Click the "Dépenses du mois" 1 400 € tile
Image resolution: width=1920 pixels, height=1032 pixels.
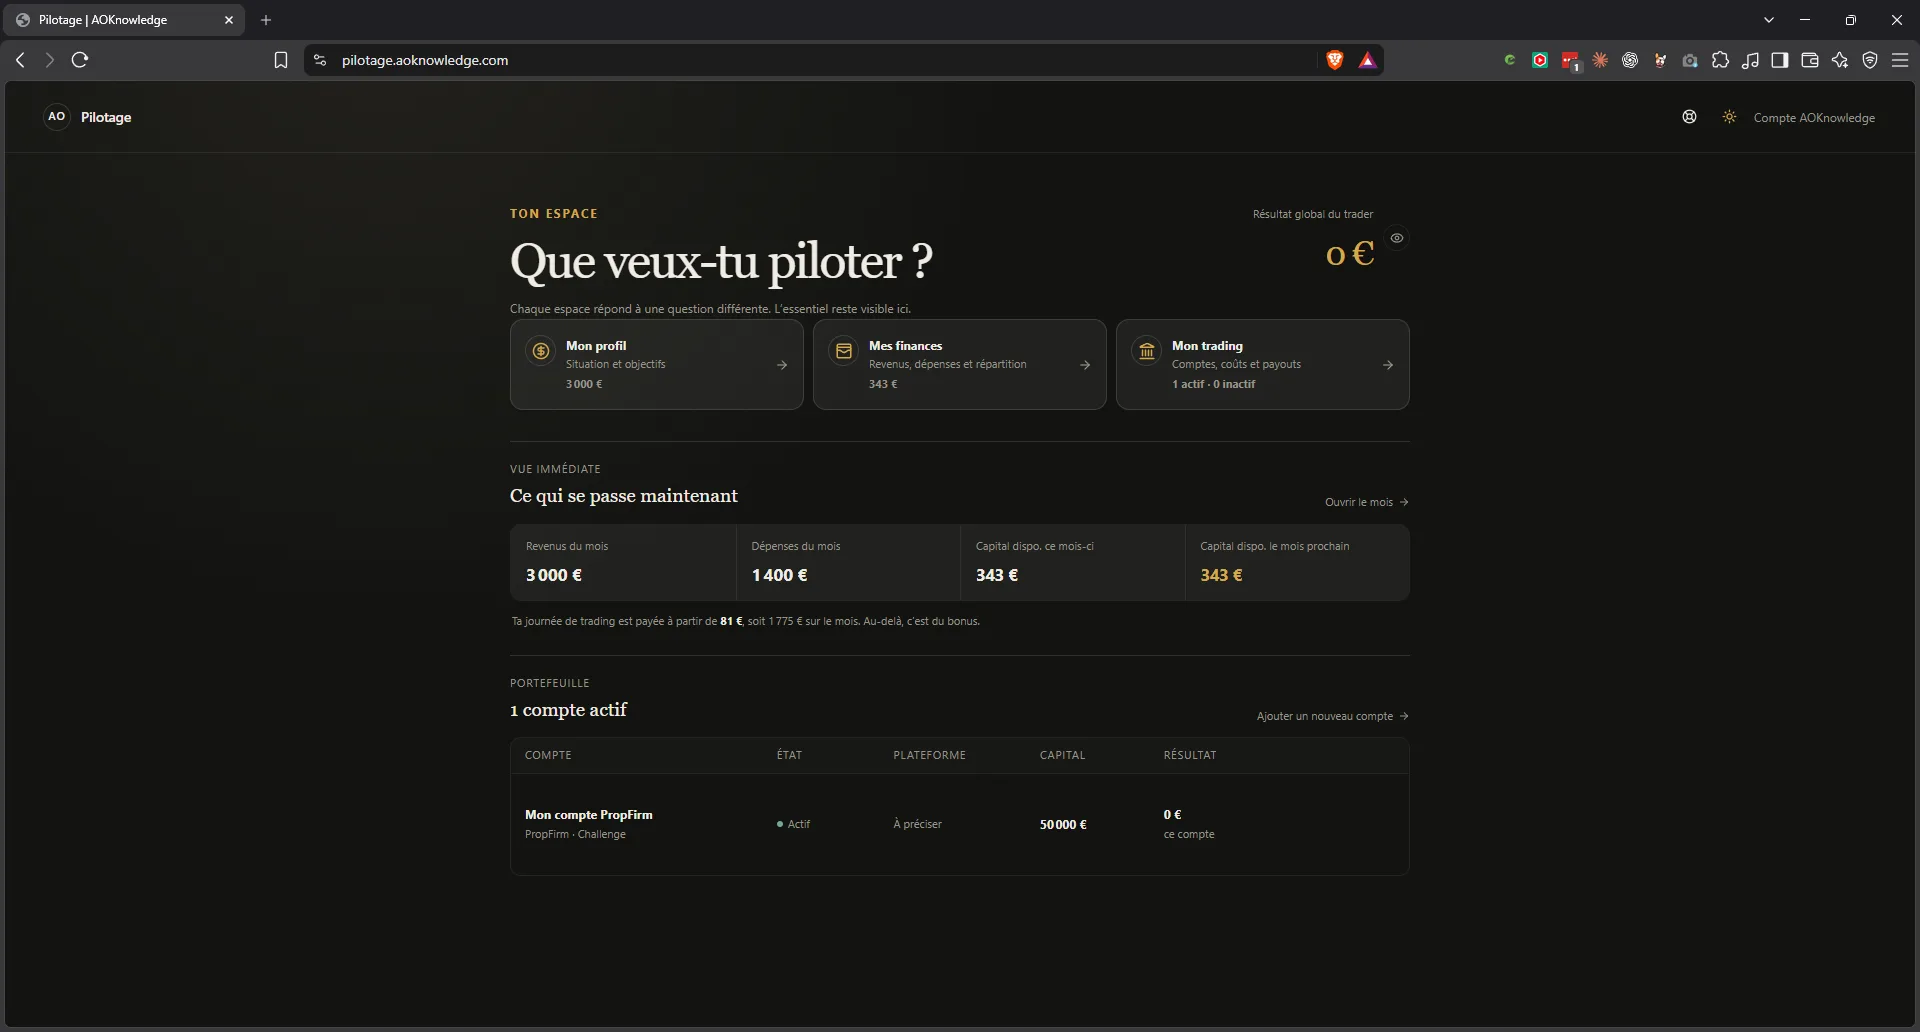[848, 562]
